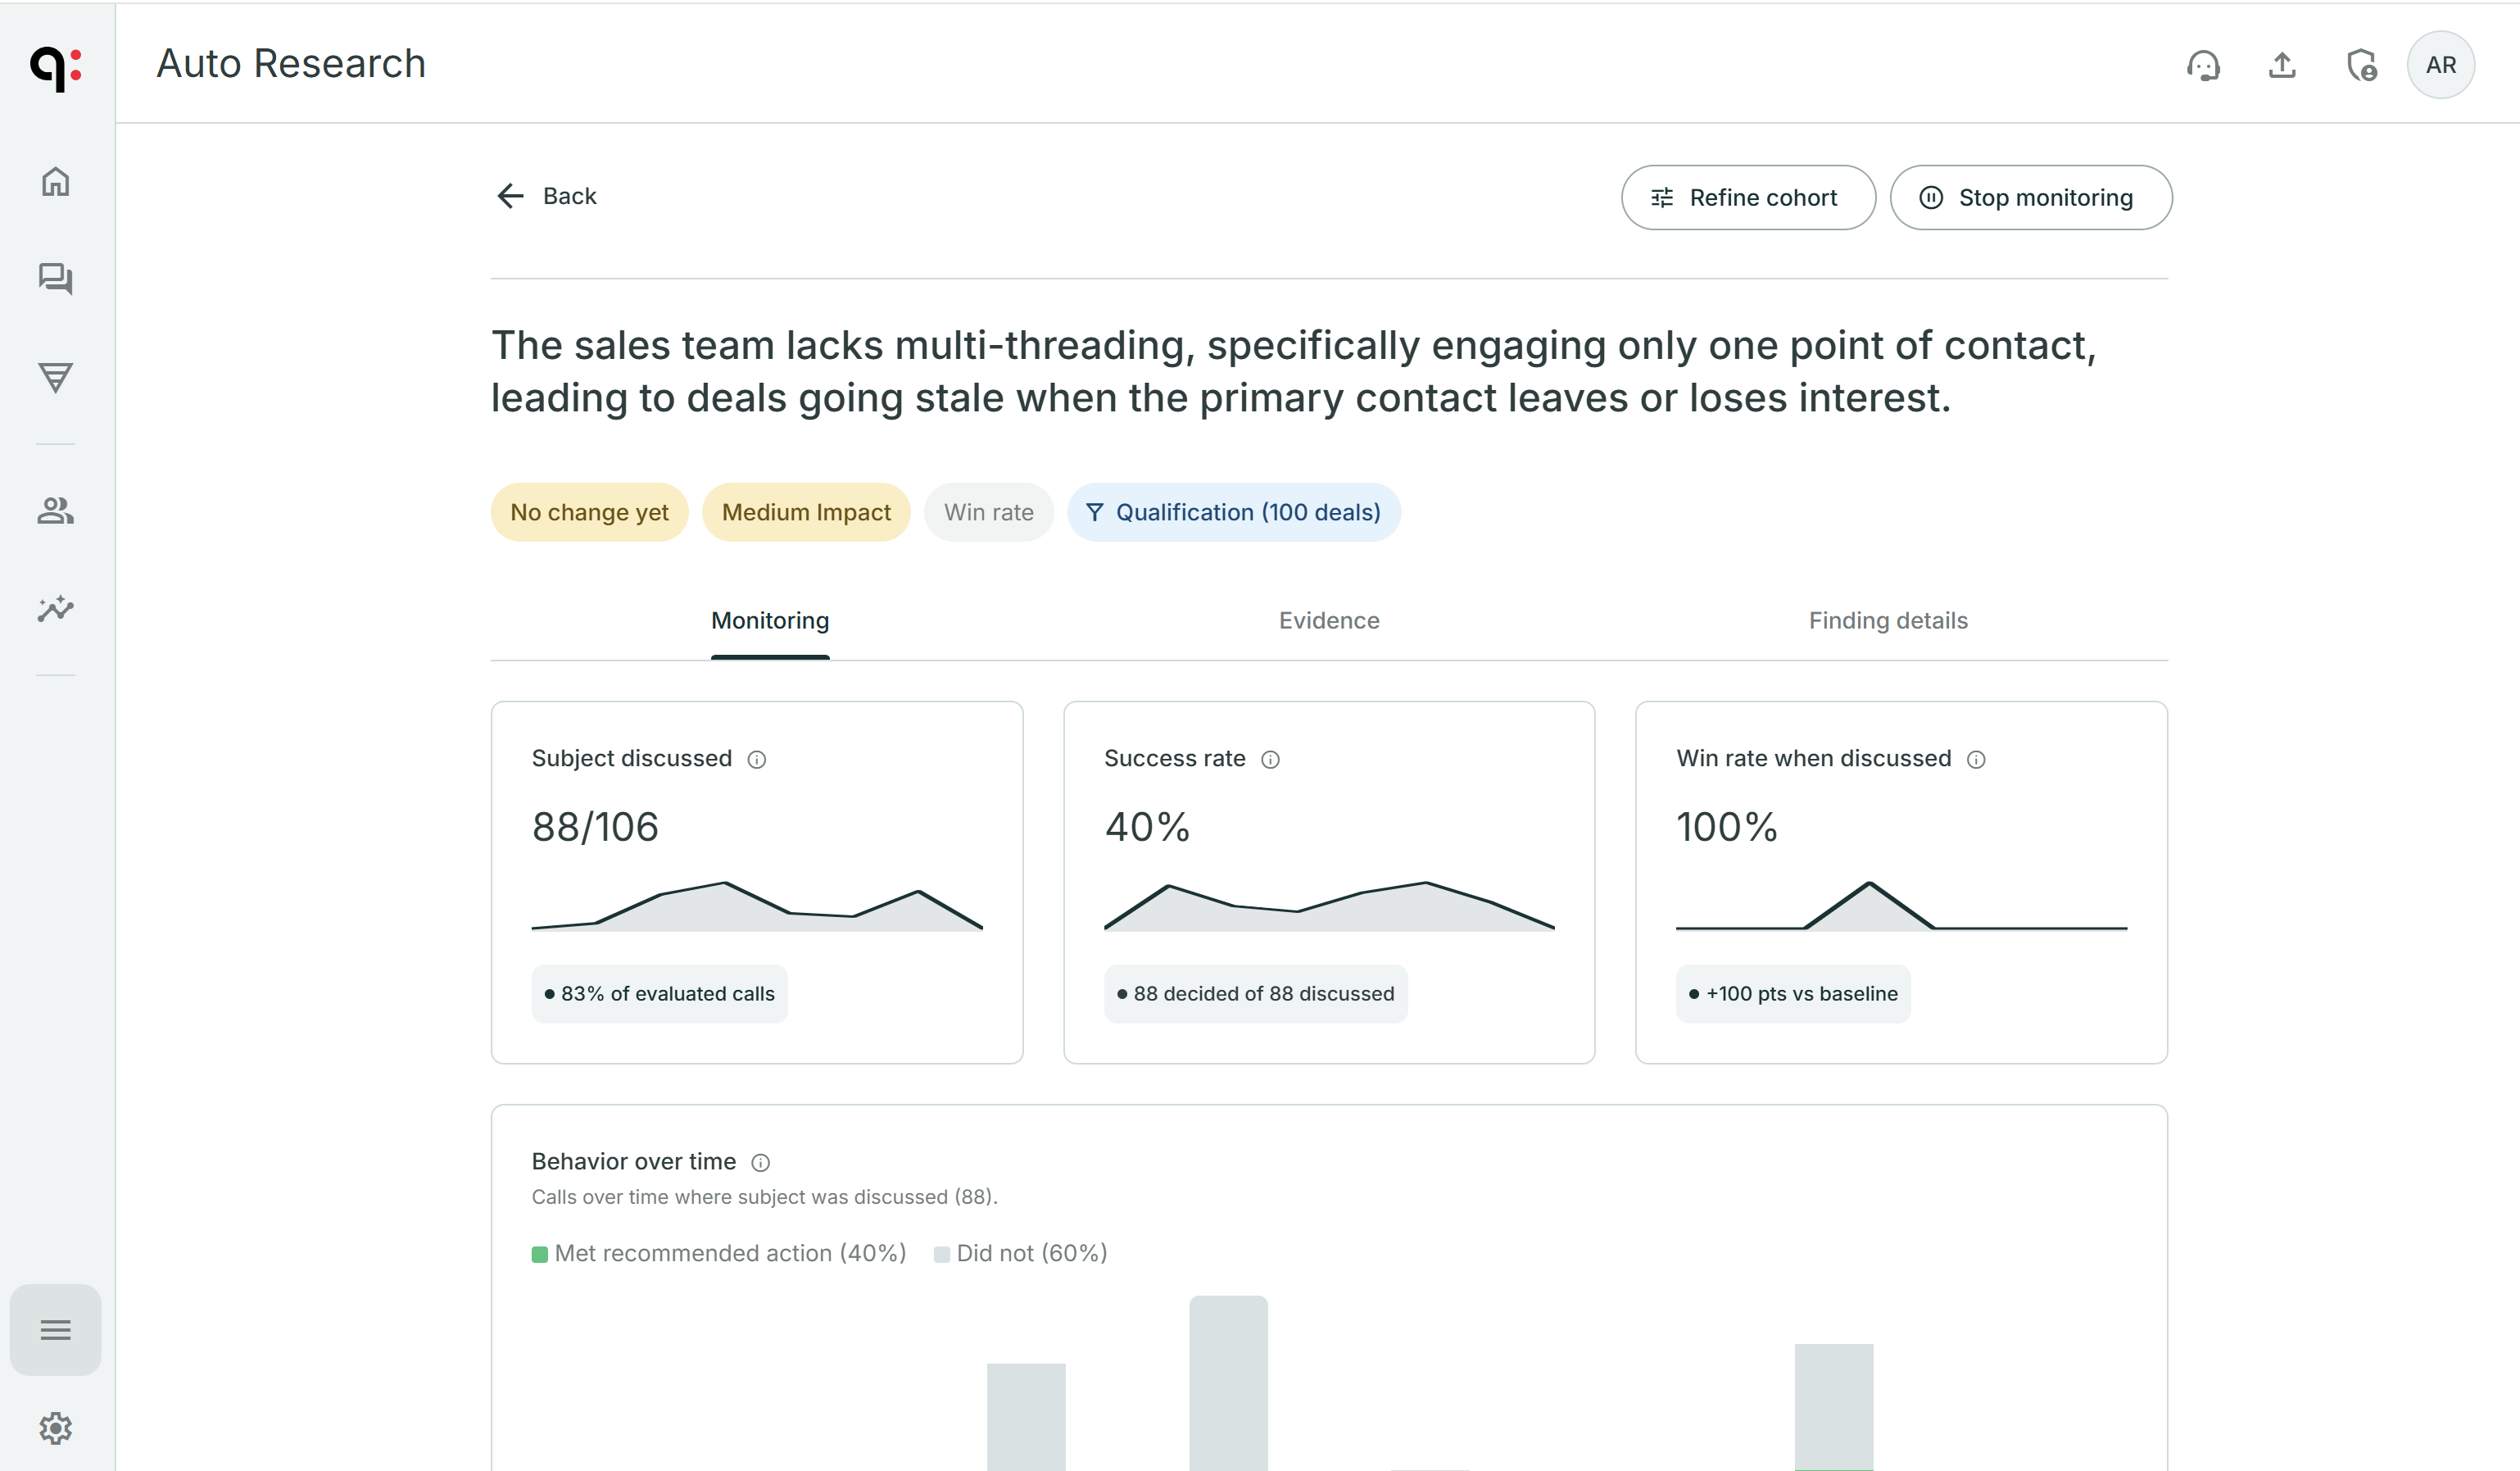Select the Monitoring tab
Image resolution: width=2520 pixels, height=1471 pixels.
tap(770, 621)
